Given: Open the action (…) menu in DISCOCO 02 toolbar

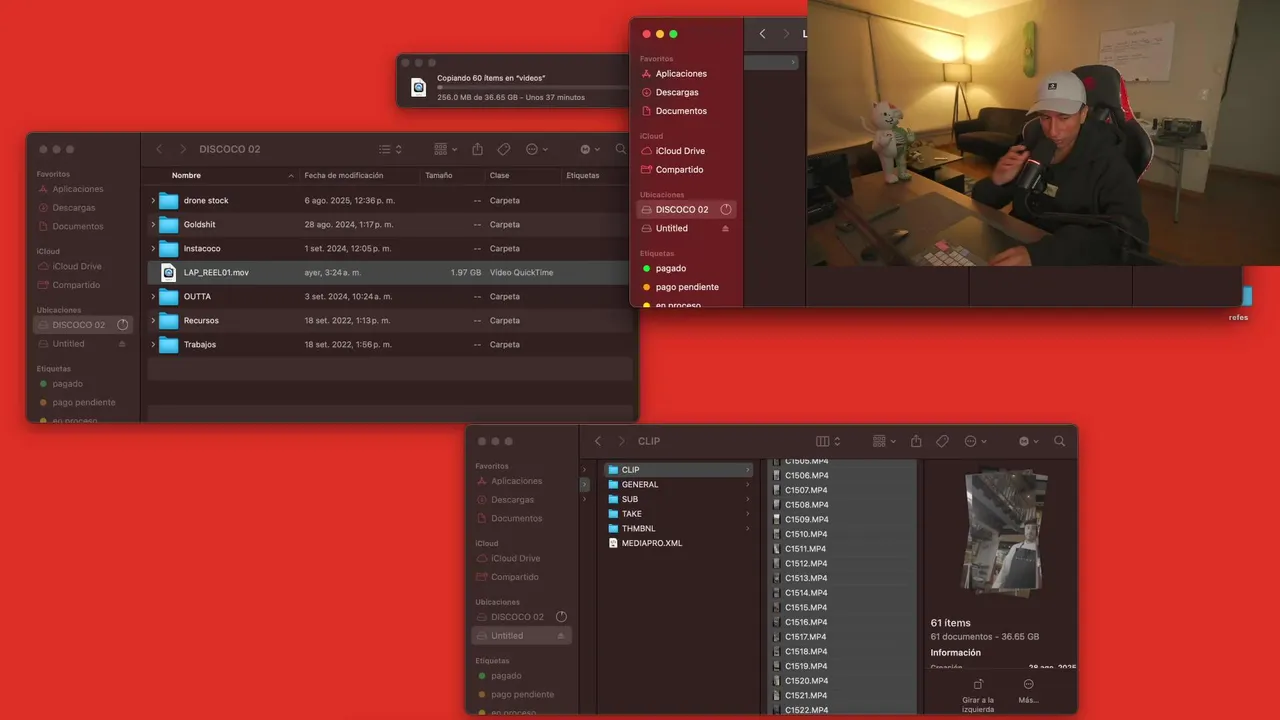Looking at the screenshot, I should (x=535, y=149).
